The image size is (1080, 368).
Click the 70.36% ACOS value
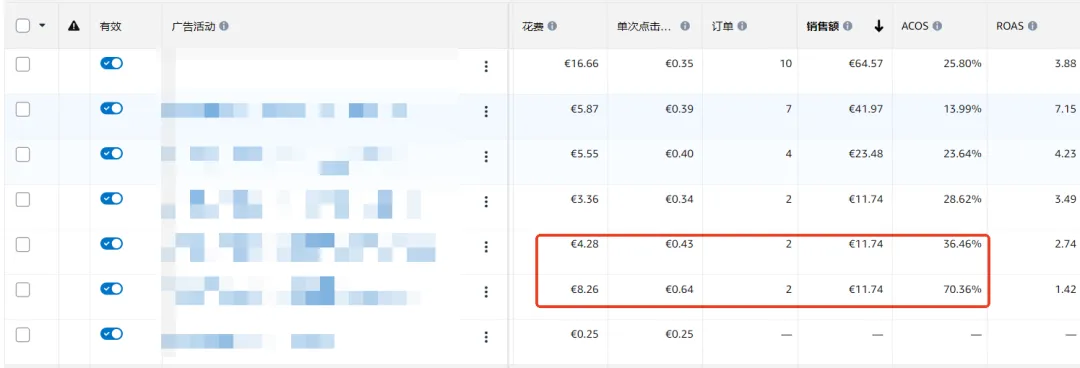[962, 289]
